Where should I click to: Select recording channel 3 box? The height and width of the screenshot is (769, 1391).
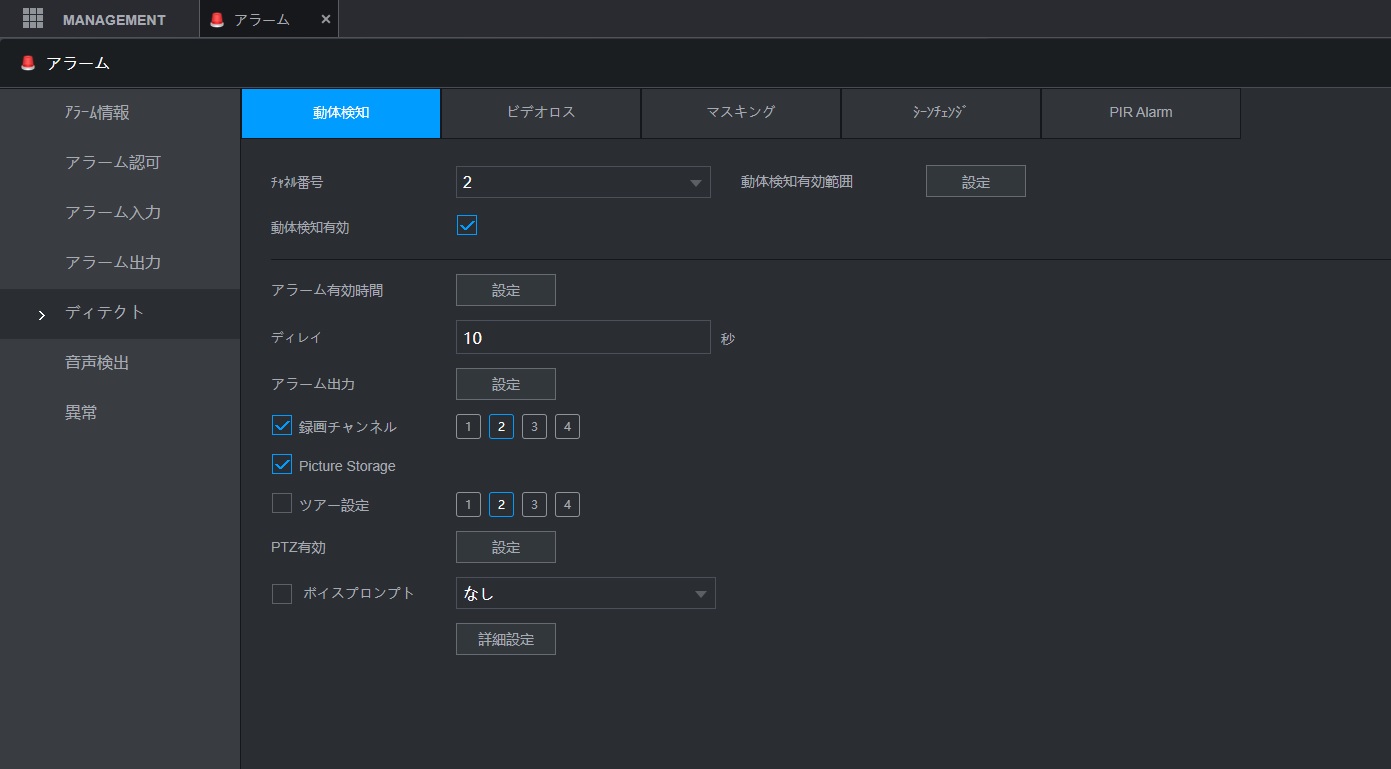pos(534,427)
